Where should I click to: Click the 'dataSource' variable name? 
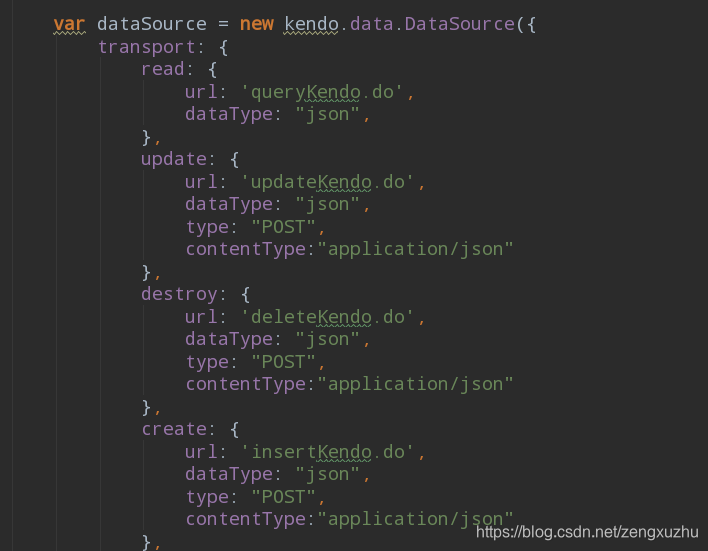click(x=152, y=24)
